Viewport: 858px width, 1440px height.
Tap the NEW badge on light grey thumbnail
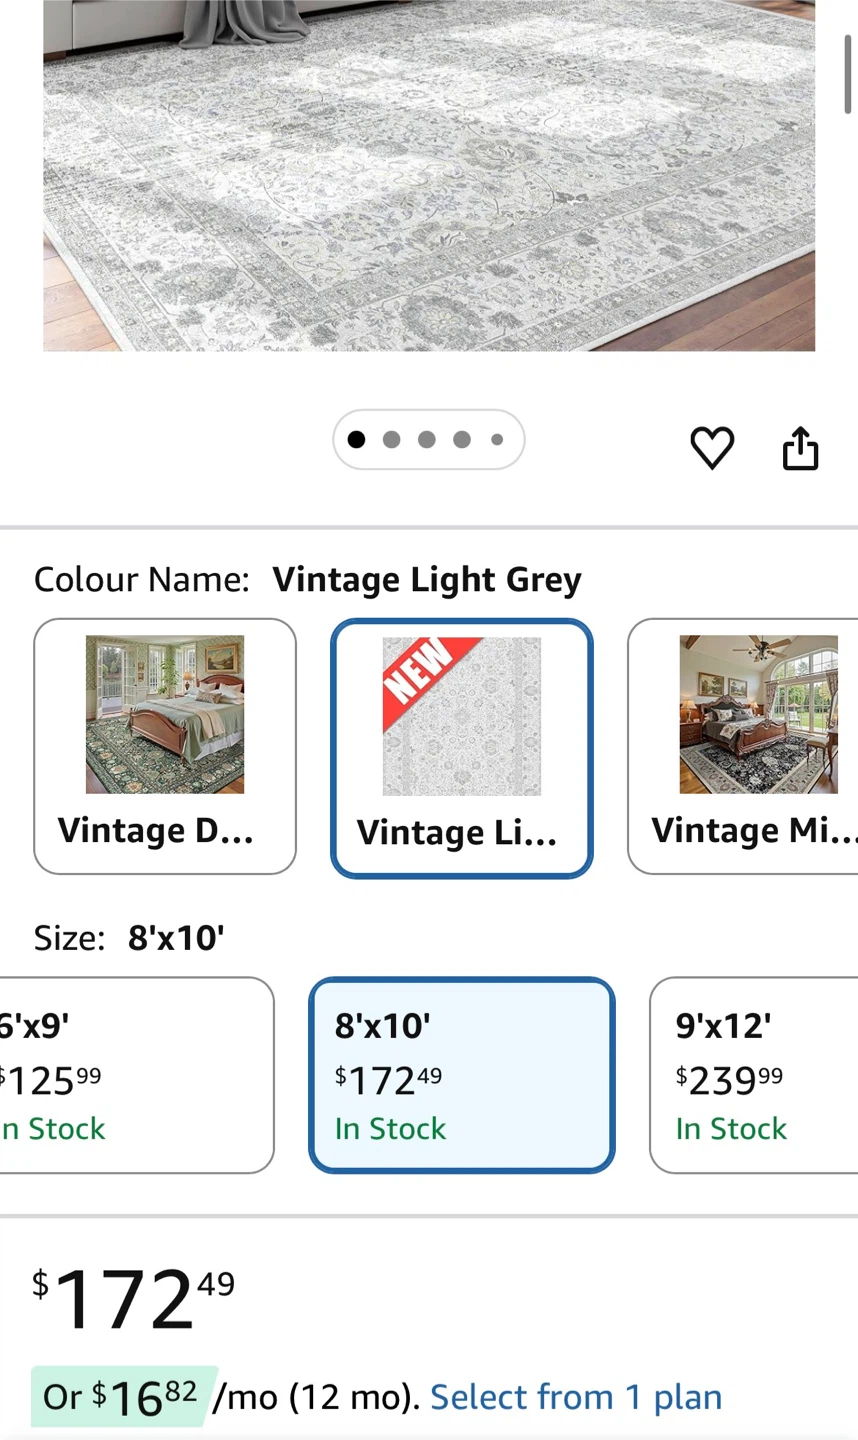[x=419, y=670]
